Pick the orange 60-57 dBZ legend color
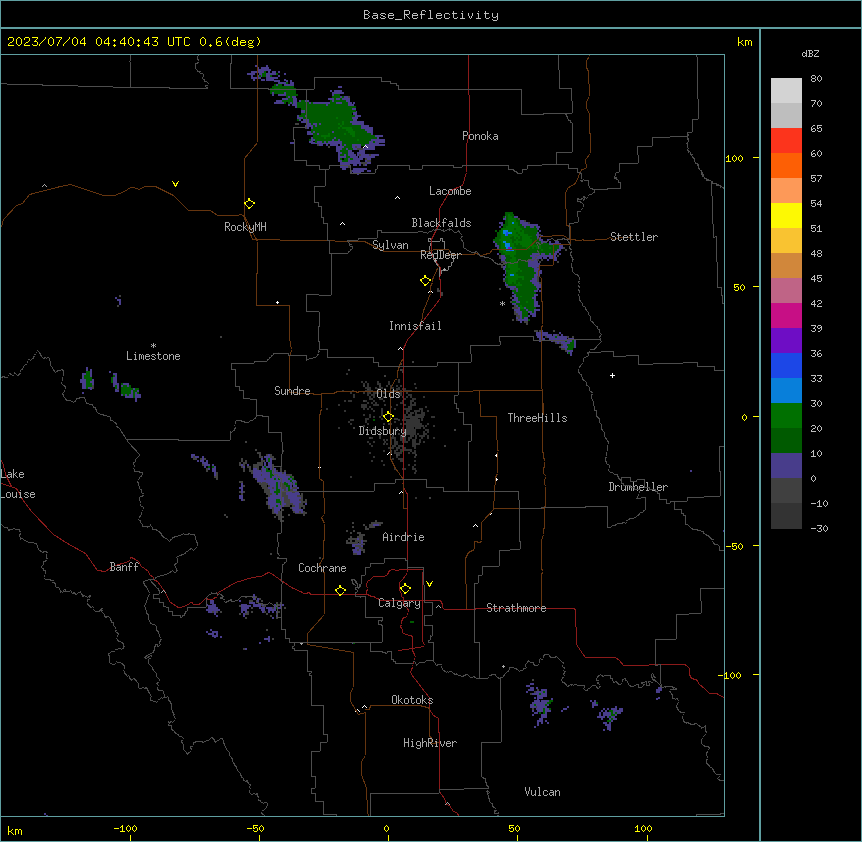This screenshot has width=862, height=842. pos(786,165)
